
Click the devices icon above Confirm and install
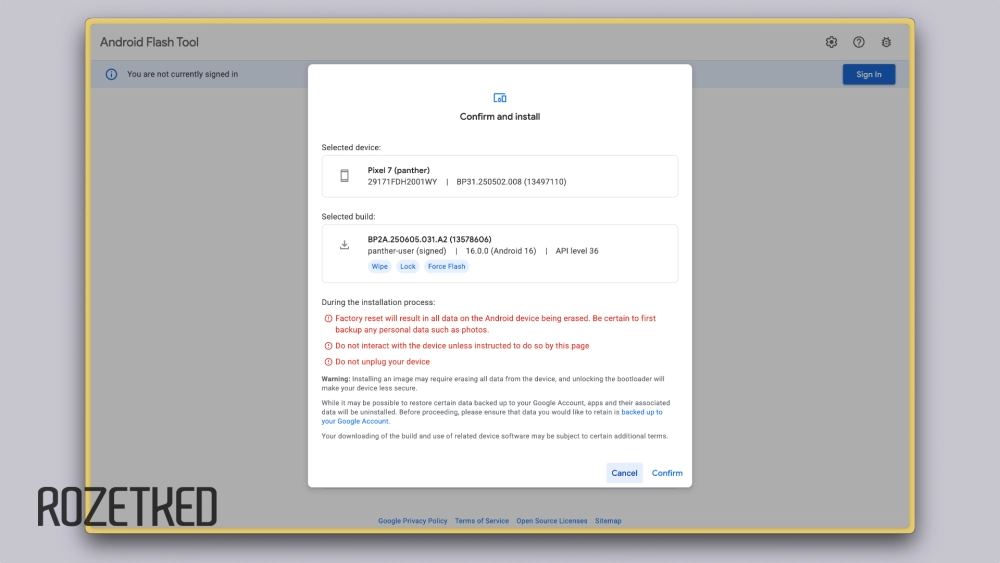500,98
